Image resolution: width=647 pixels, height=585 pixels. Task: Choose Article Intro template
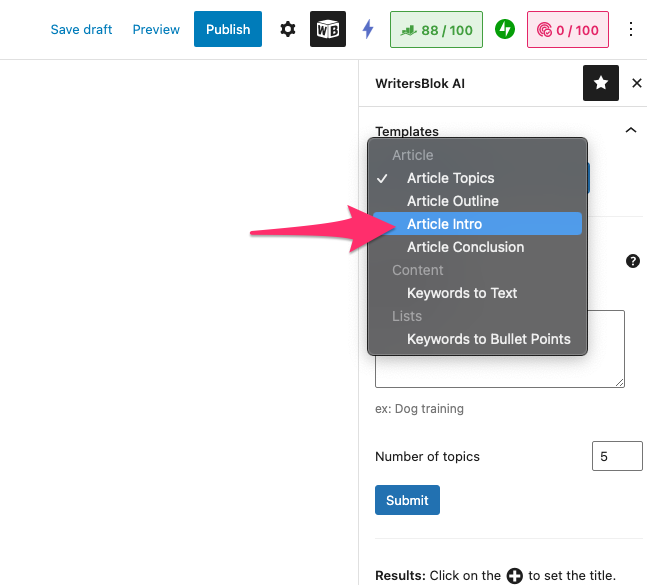pos(477,224)
